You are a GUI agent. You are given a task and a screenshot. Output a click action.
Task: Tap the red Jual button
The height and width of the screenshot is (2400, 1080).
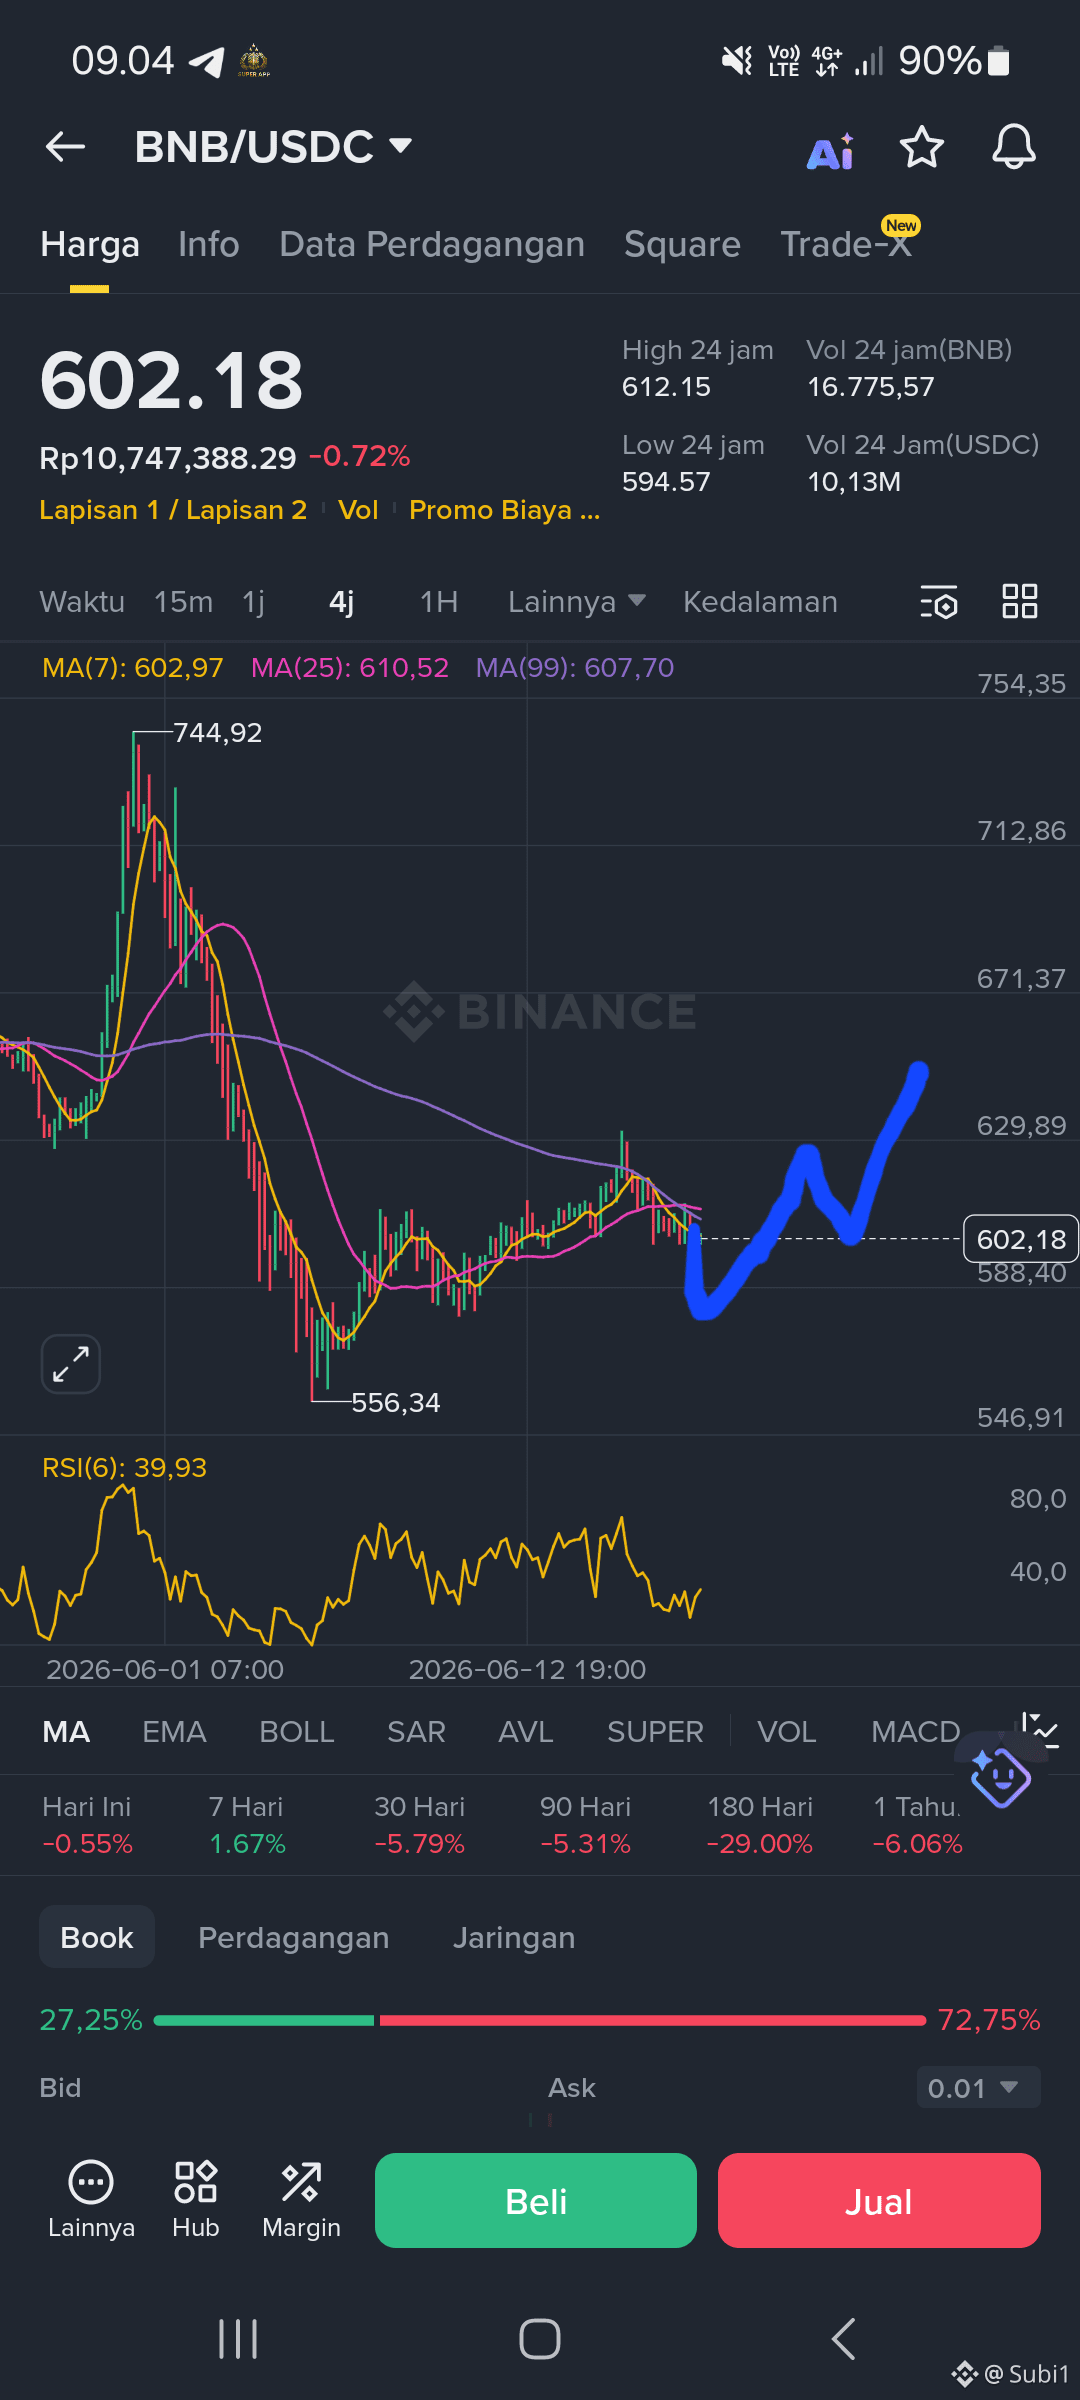(879, 2200)
